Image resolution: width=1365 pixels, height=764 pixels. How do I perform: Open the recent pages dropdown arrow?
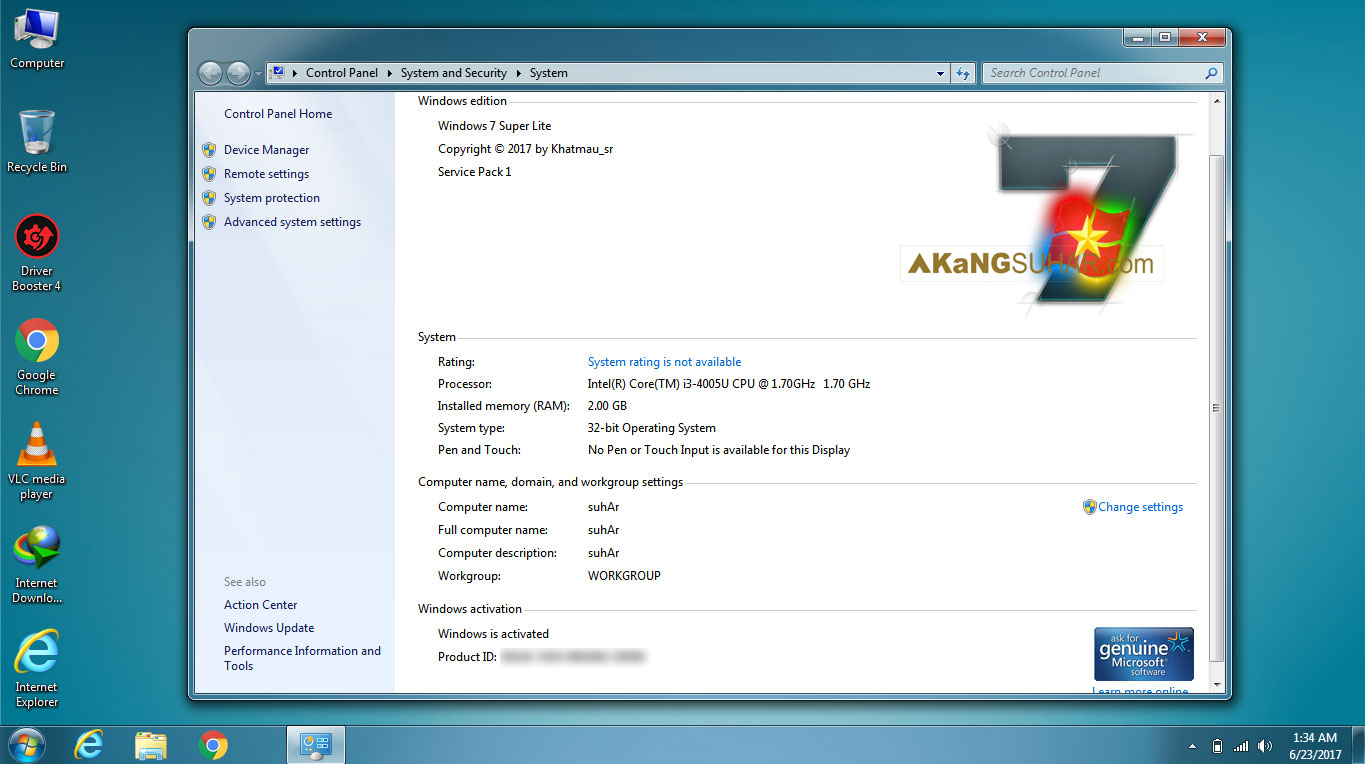pos(258,73)
